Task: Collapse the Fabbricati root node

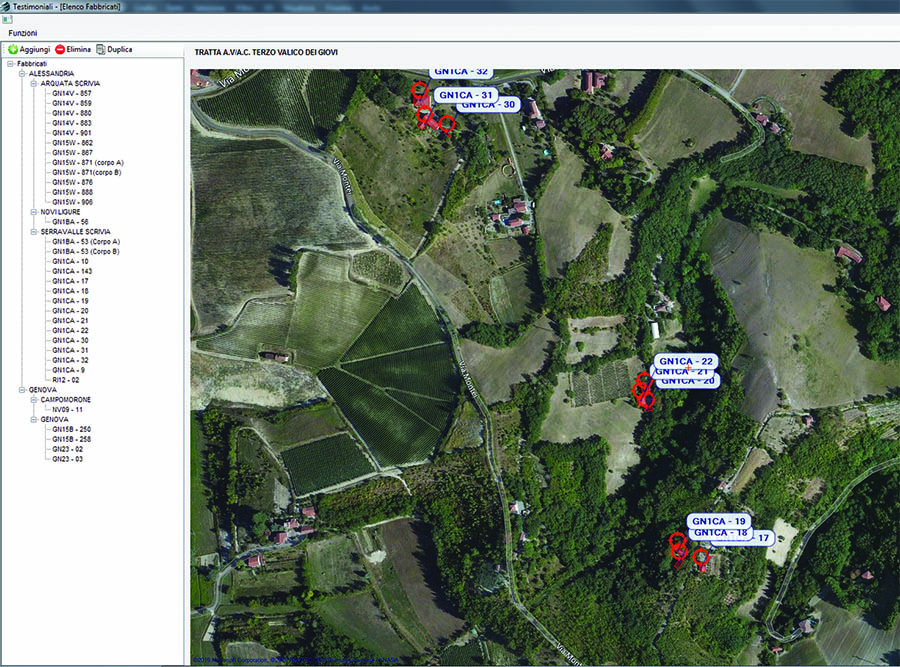Action: click(9, 64)
